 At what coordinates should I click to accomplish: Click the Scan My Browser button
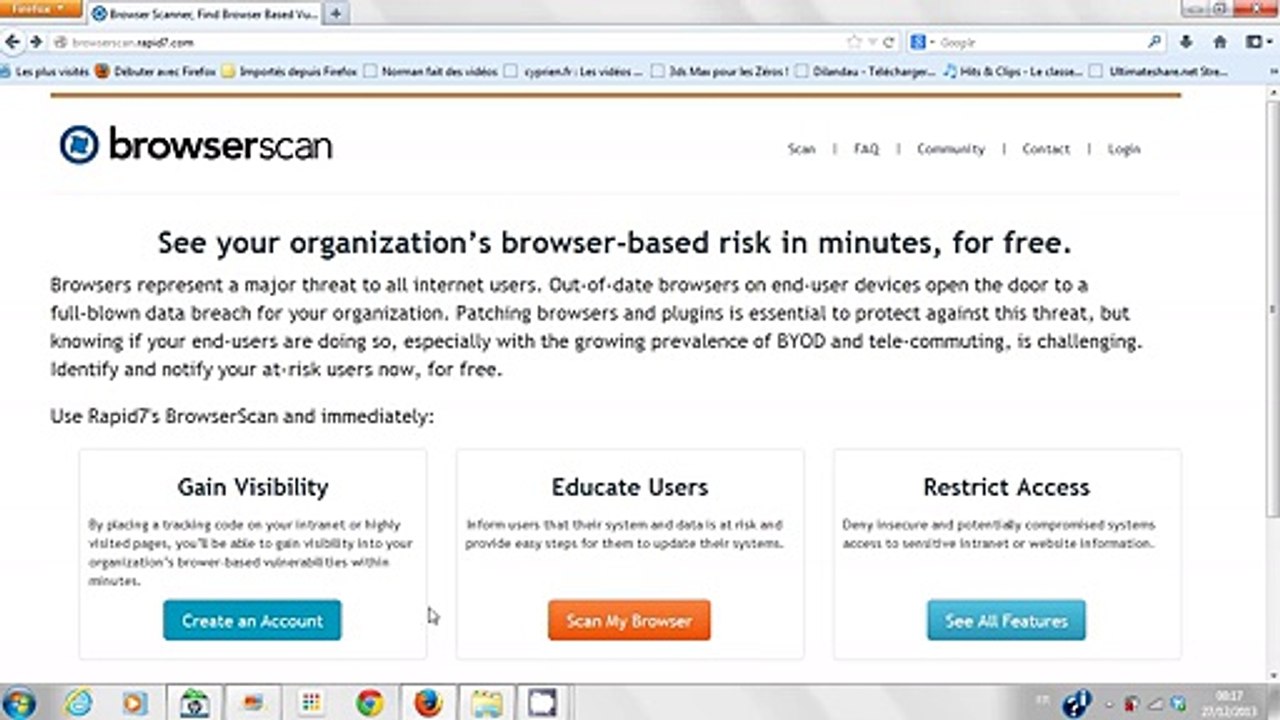(x=629, y=620)
